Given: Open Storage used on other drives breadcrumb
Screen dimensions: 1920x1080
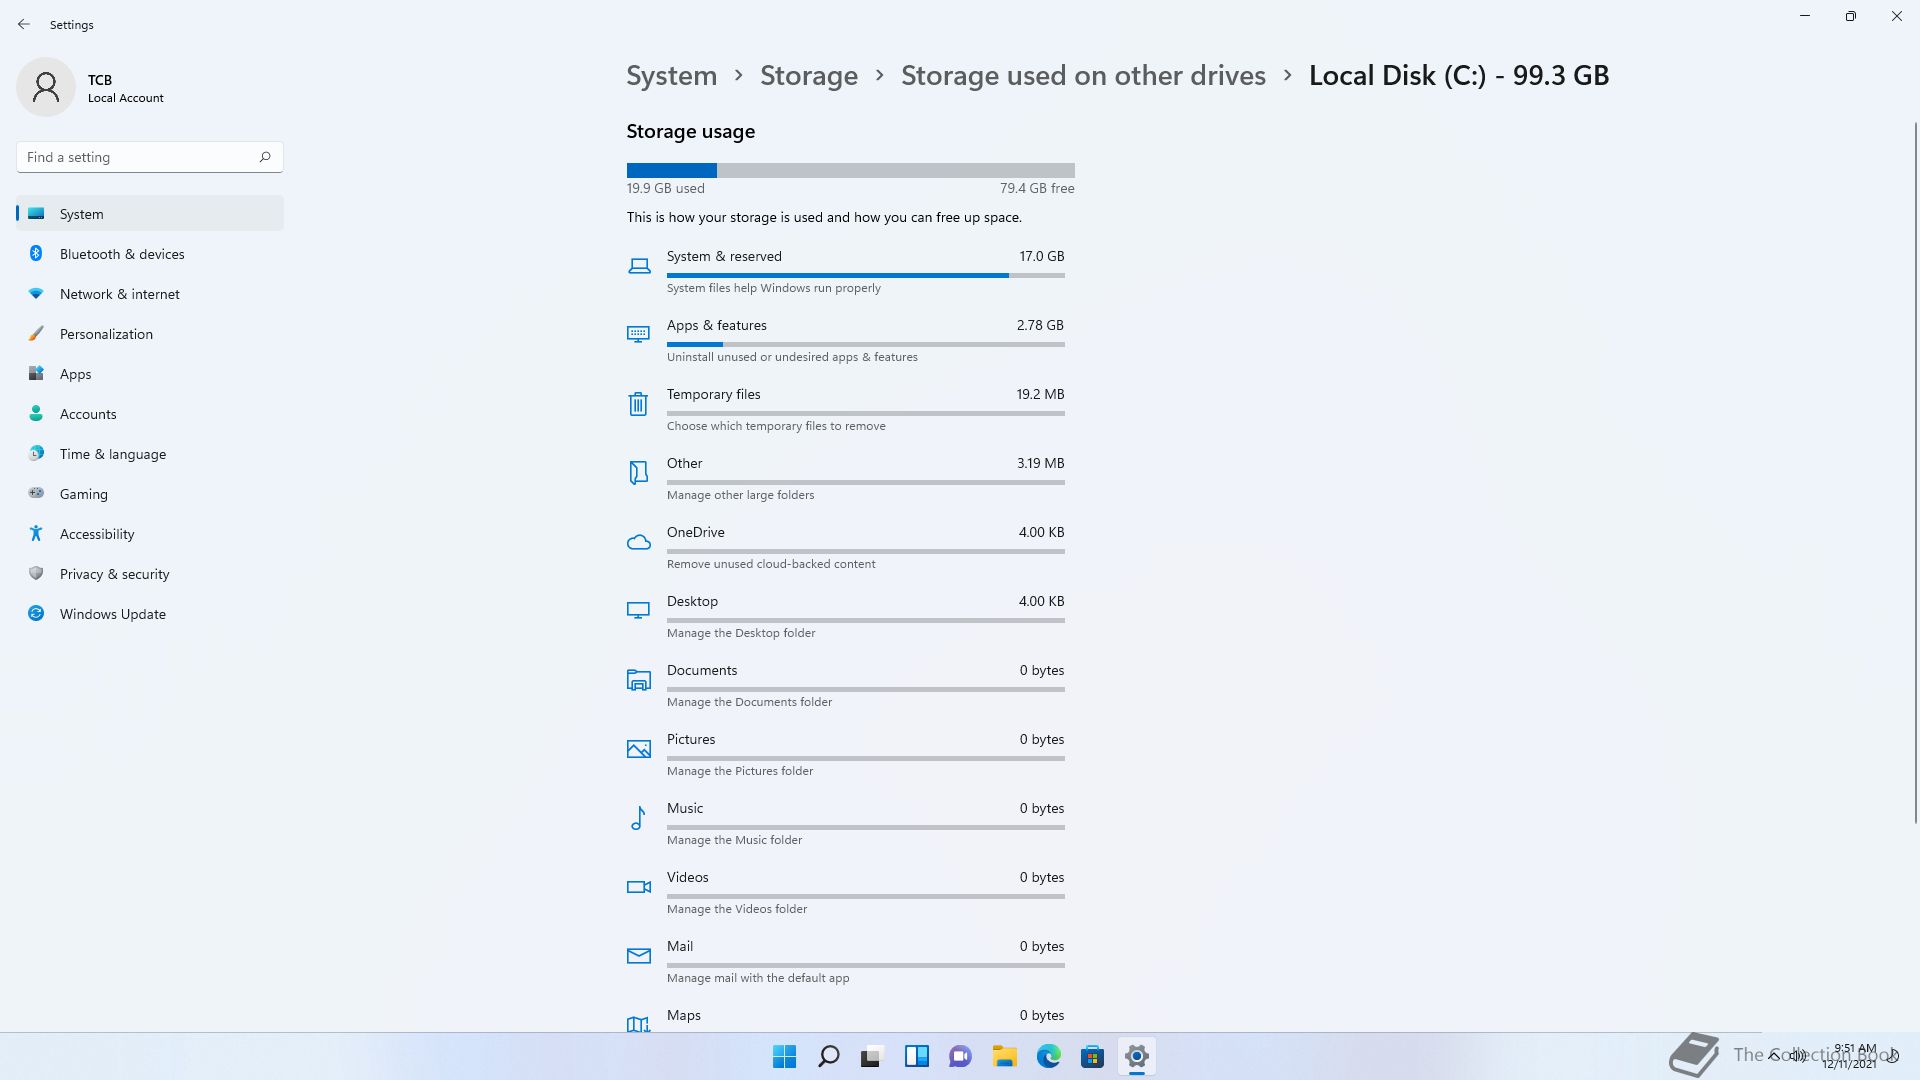Looking at the screenshot, I should [1083, 76].
